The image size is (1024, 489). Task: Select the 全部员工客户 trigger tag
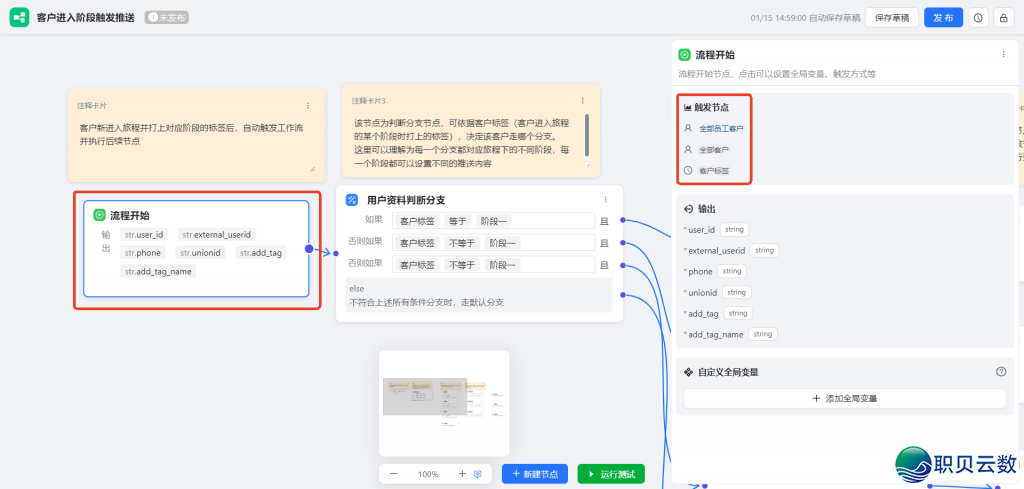(x=721, y=129)
